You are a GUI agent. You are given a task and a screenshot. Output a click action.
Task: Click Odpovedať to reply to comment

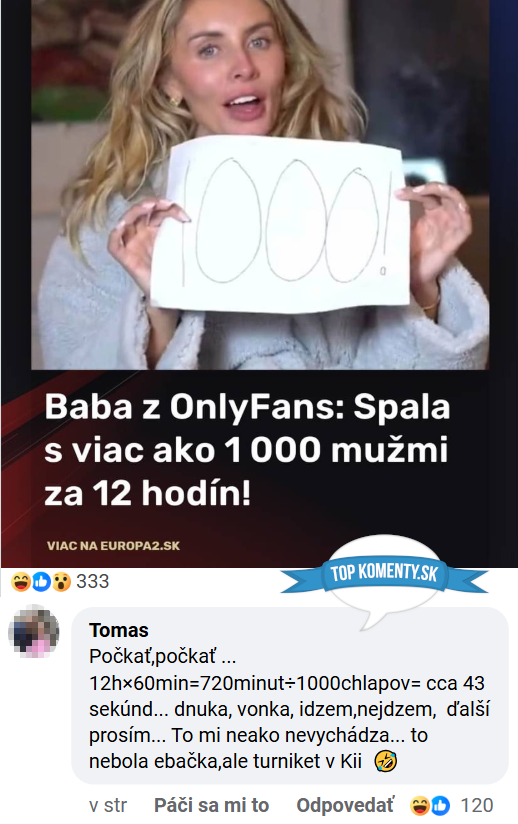[x=345, y=805]
